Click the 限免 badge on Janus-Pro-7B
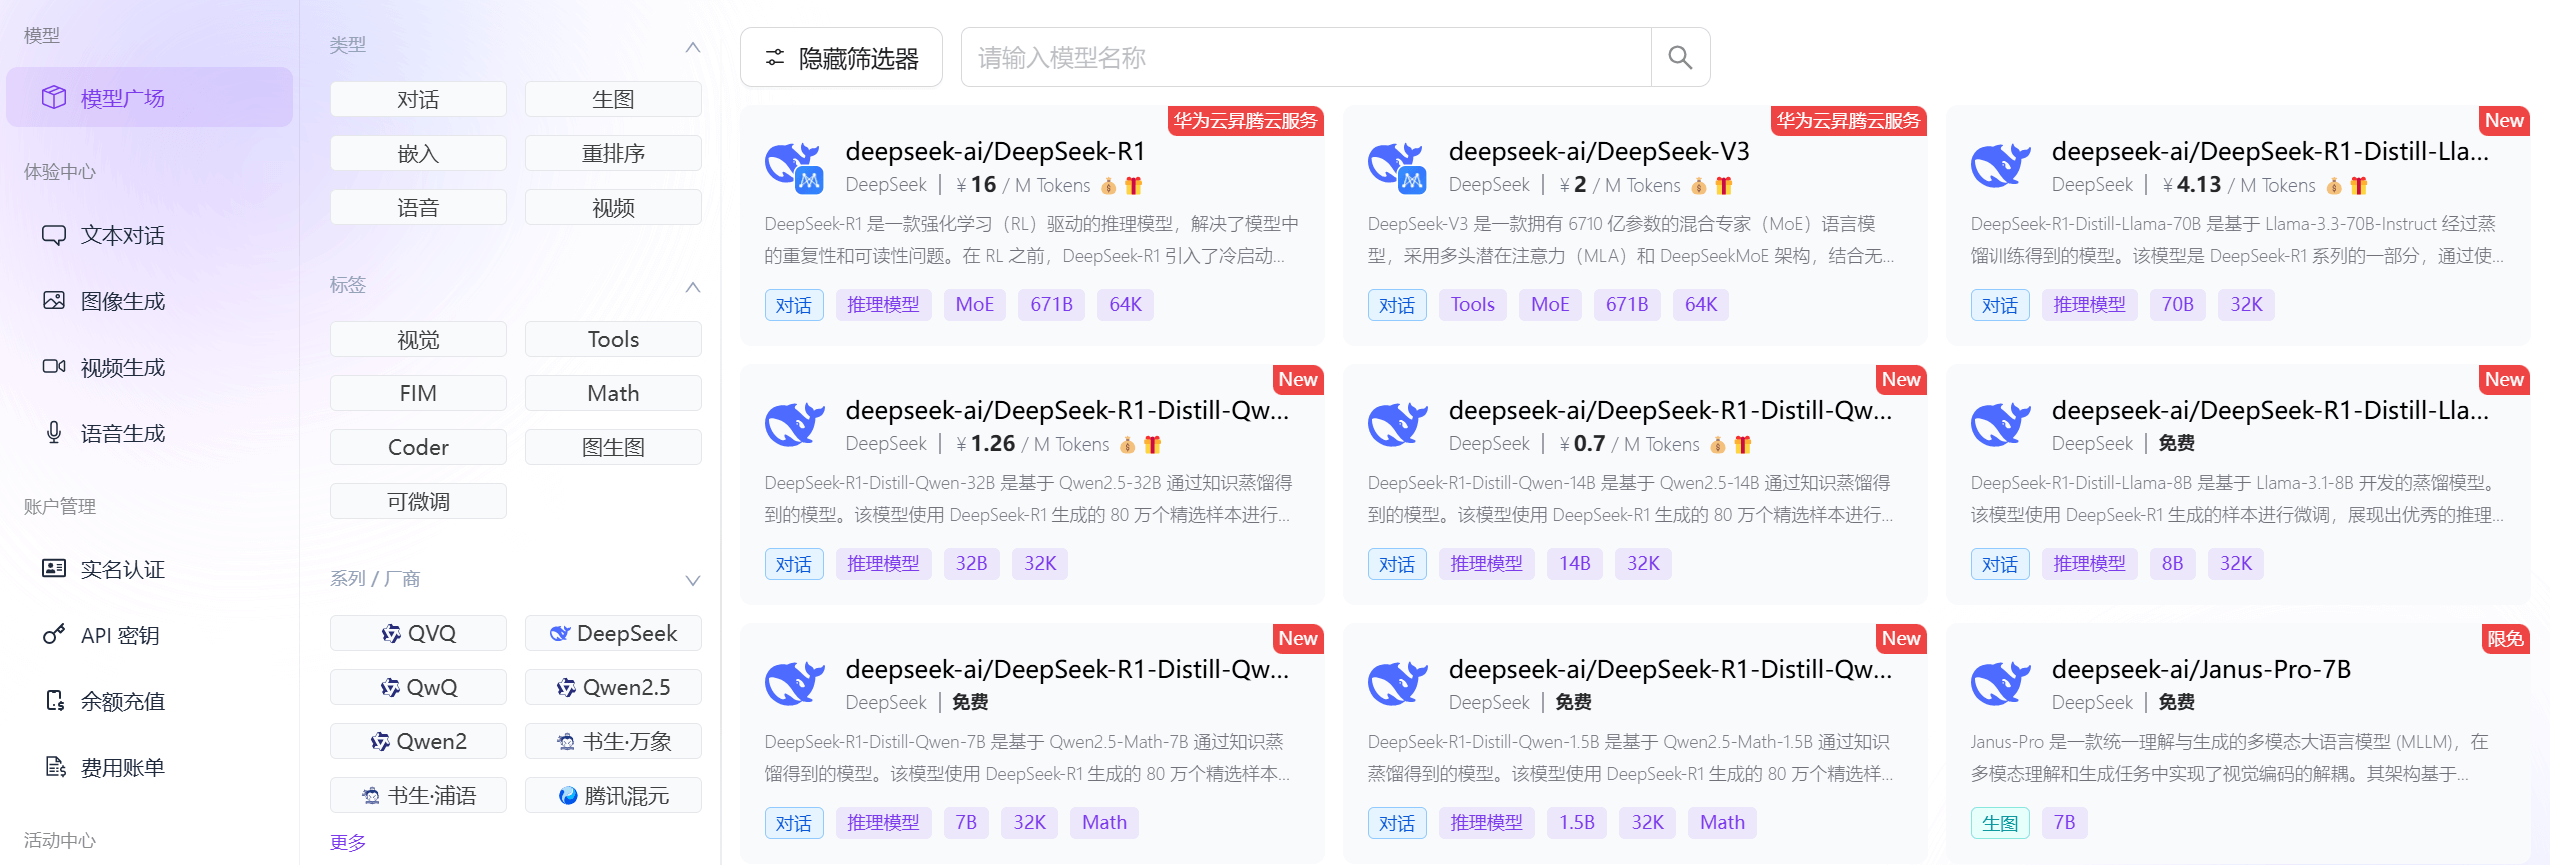2550x865 pixels. (2505, 639)
